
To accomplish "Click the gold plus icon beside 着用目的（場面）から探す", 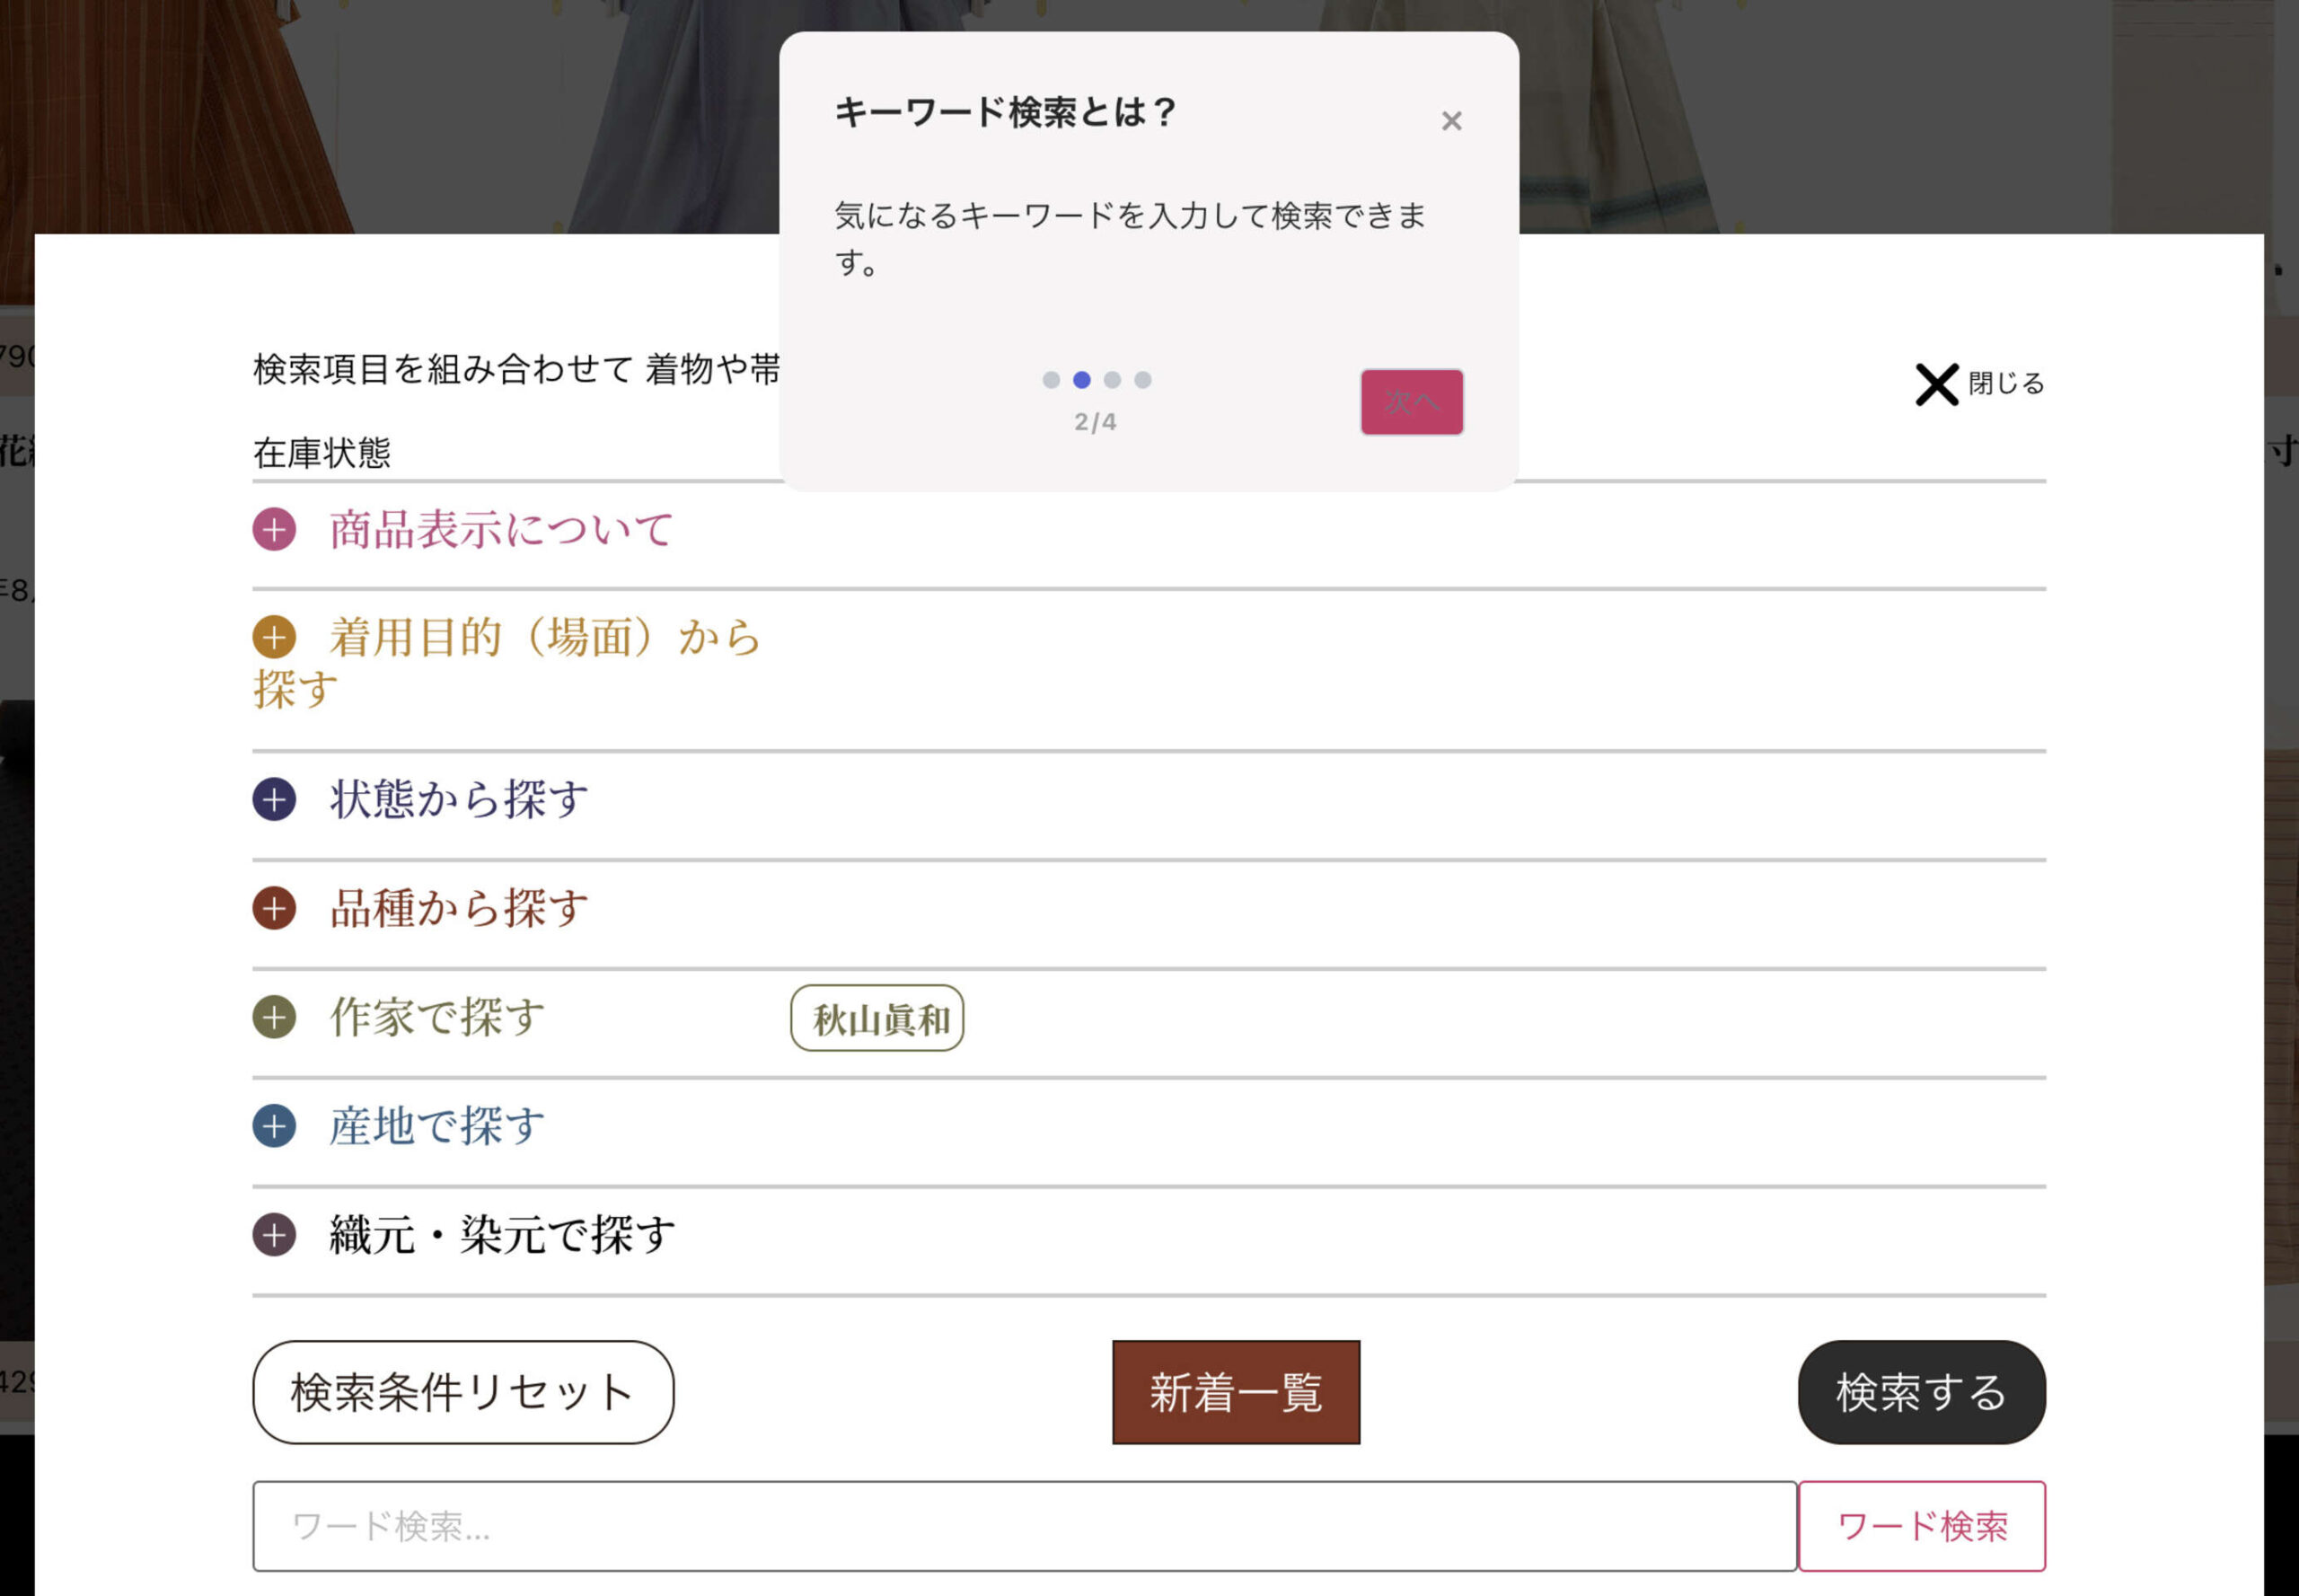I will click(273, 637).
